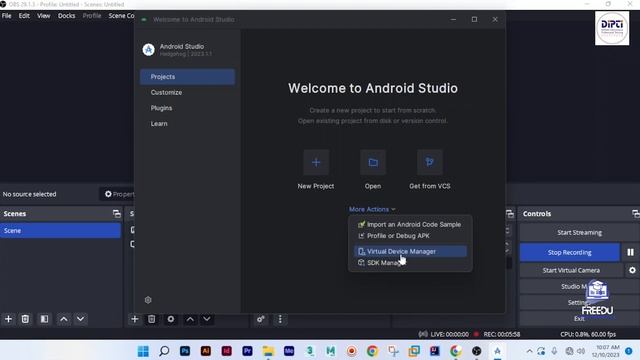Open Windows taskbar search
The image size is (640, 360).
click(164, 351)
